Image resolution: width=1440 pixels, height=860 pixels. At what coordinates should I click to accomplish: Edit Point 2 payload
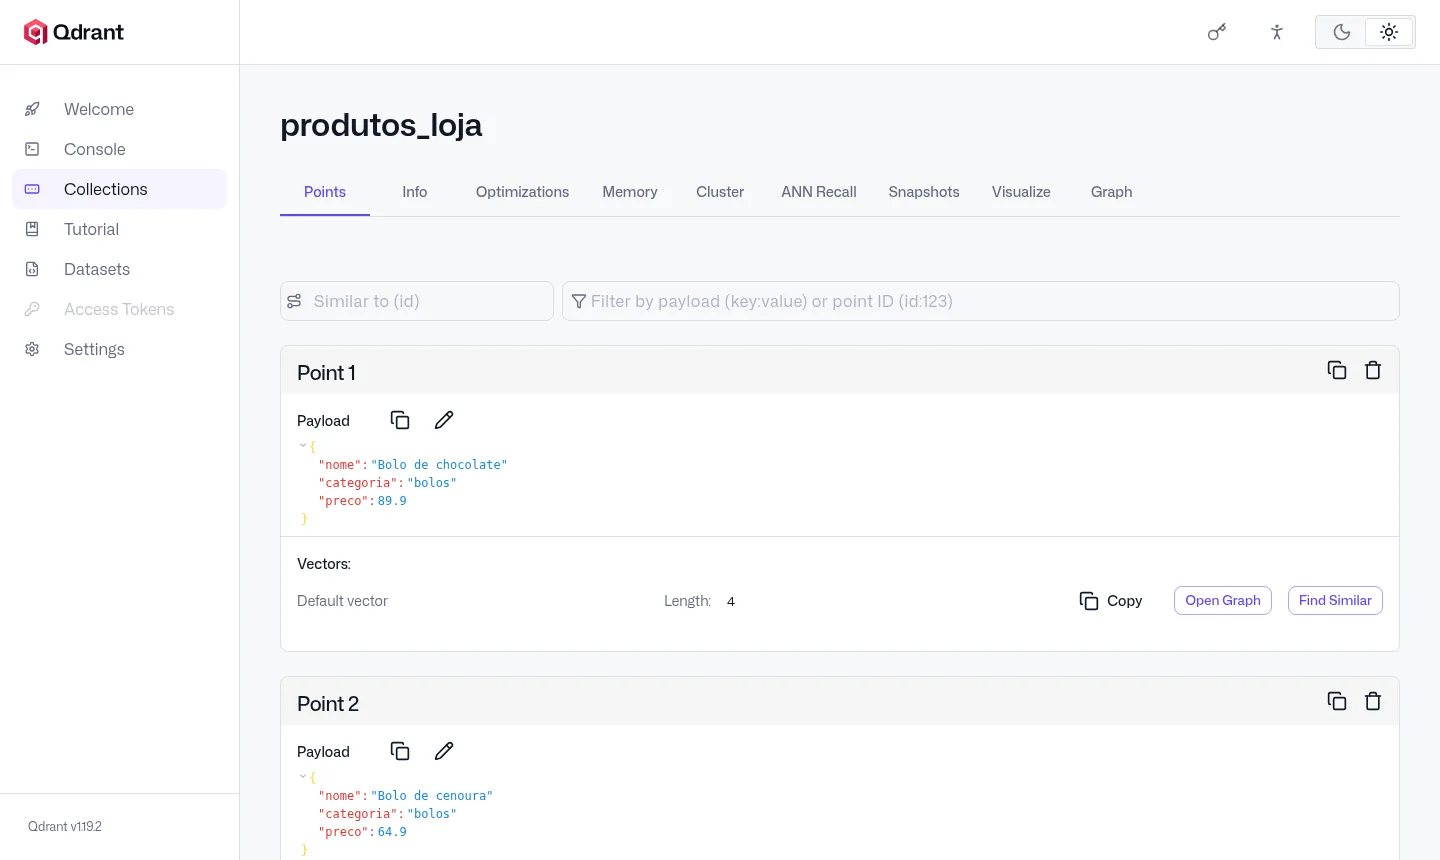click(x=444, y=751)
